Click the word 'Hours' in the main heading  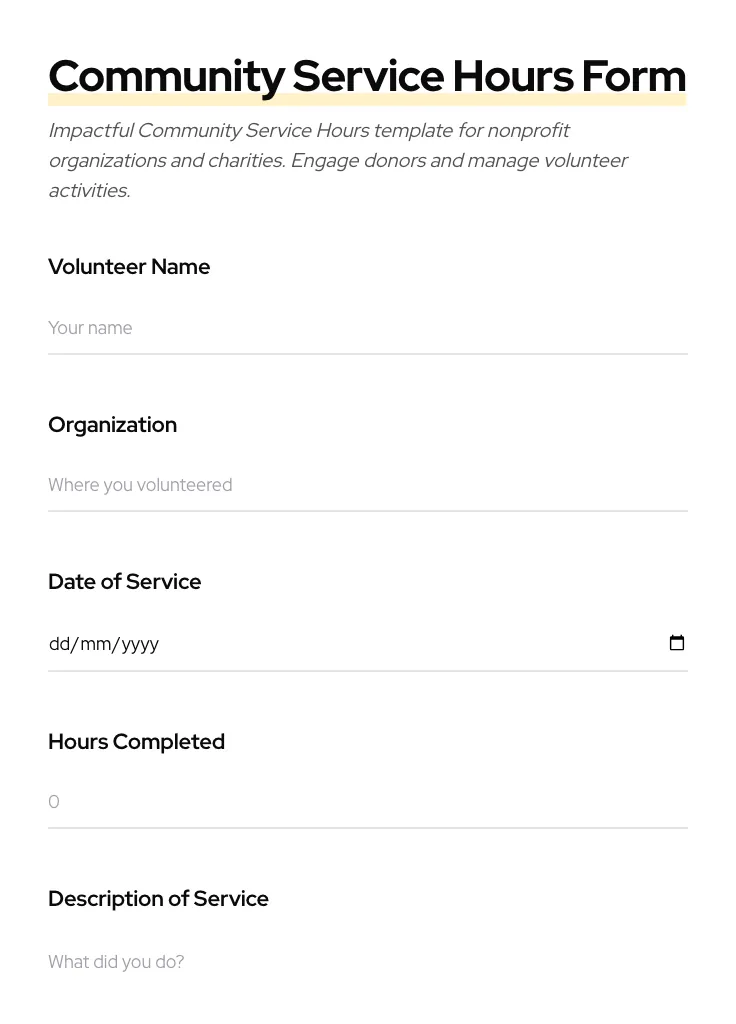[511, 77]
